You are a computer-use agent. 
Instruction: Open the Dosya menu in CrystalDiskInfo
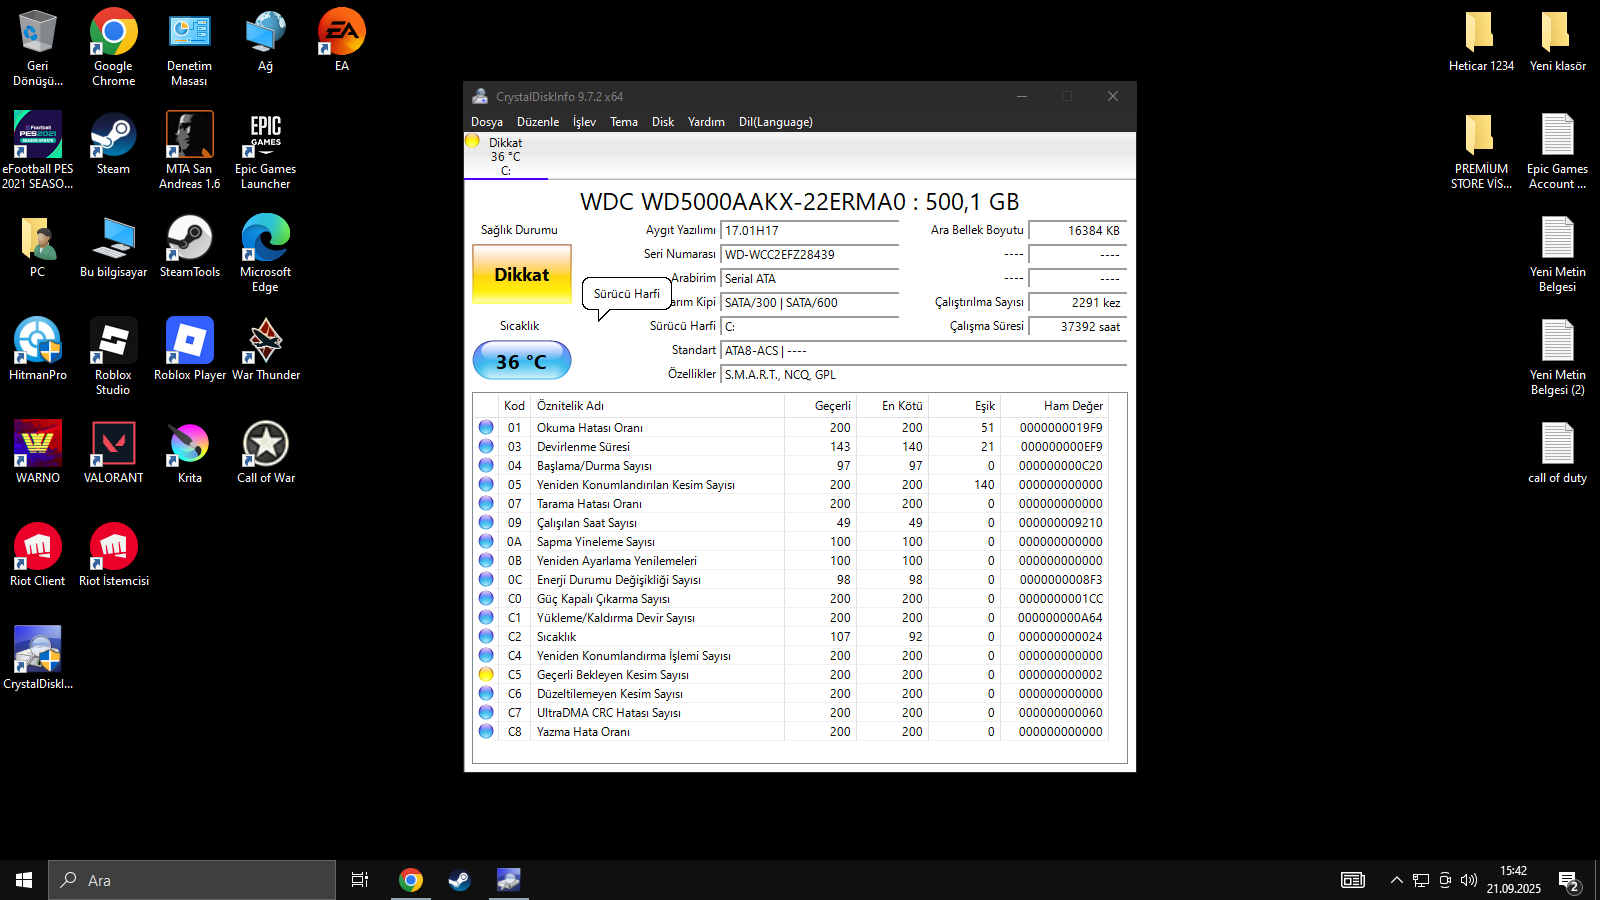pos(487,122)
